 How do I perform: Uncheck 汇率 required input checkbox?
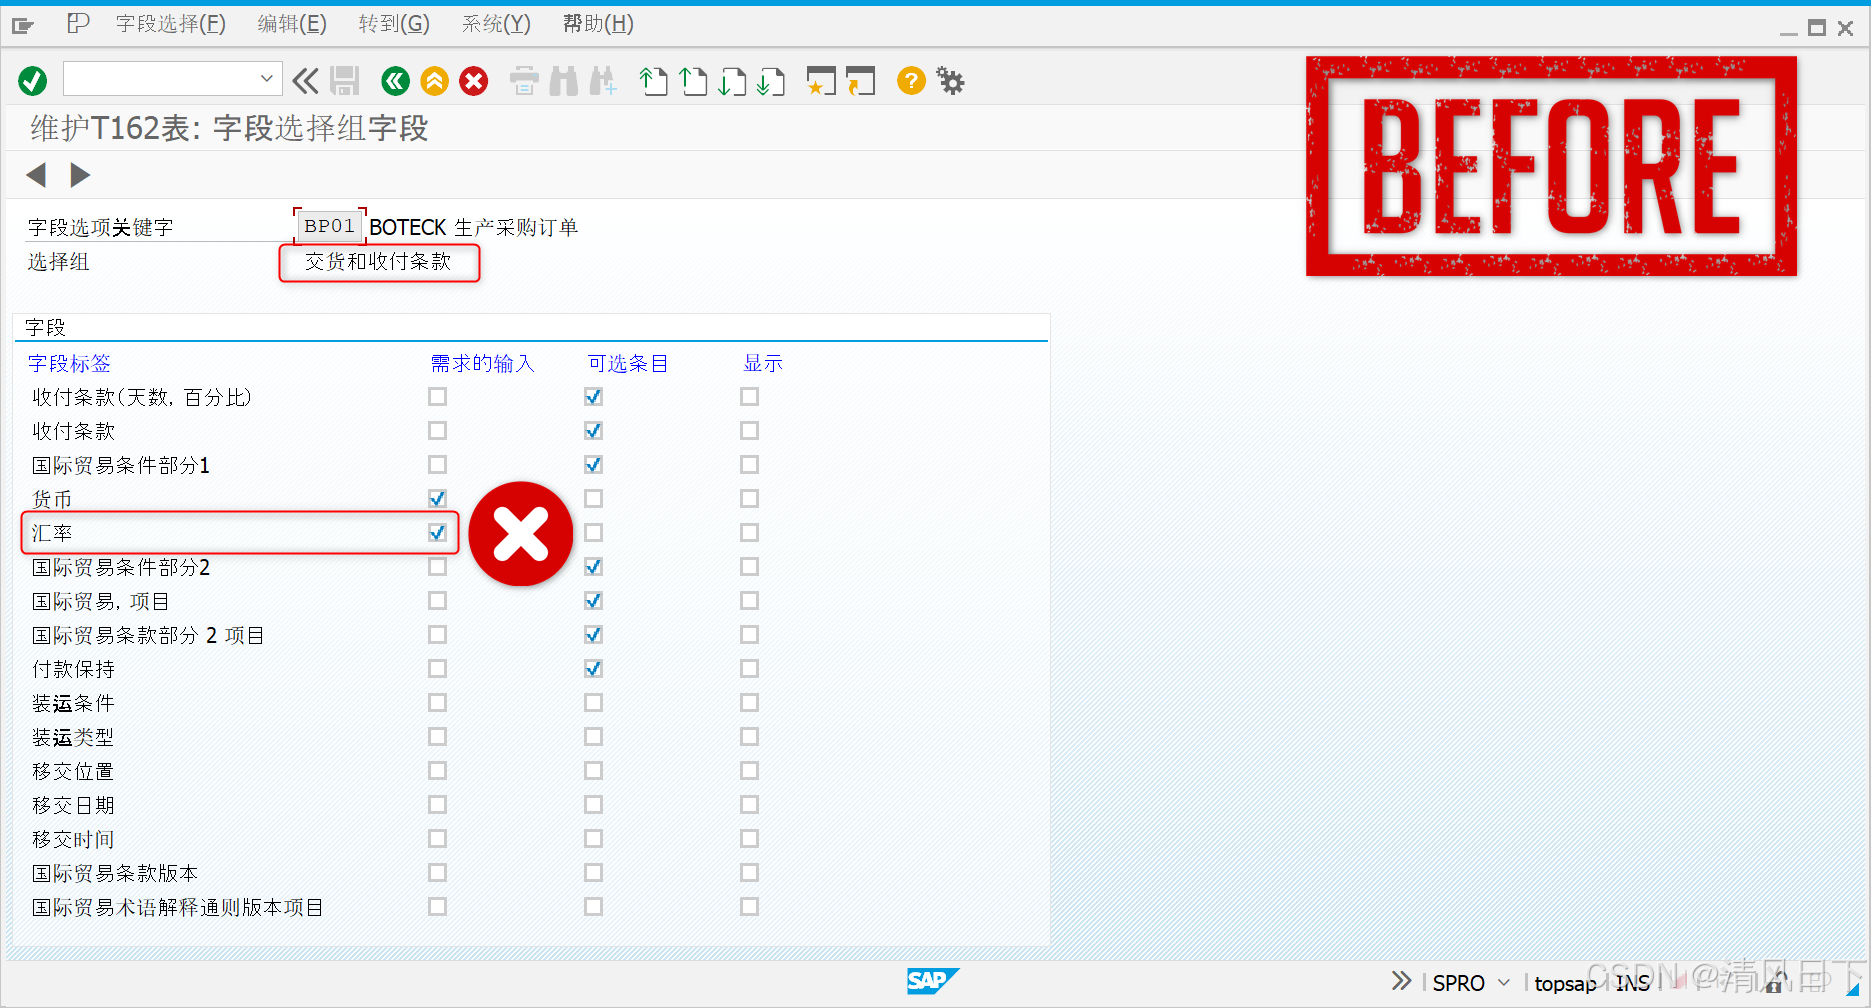coord(437,533)
